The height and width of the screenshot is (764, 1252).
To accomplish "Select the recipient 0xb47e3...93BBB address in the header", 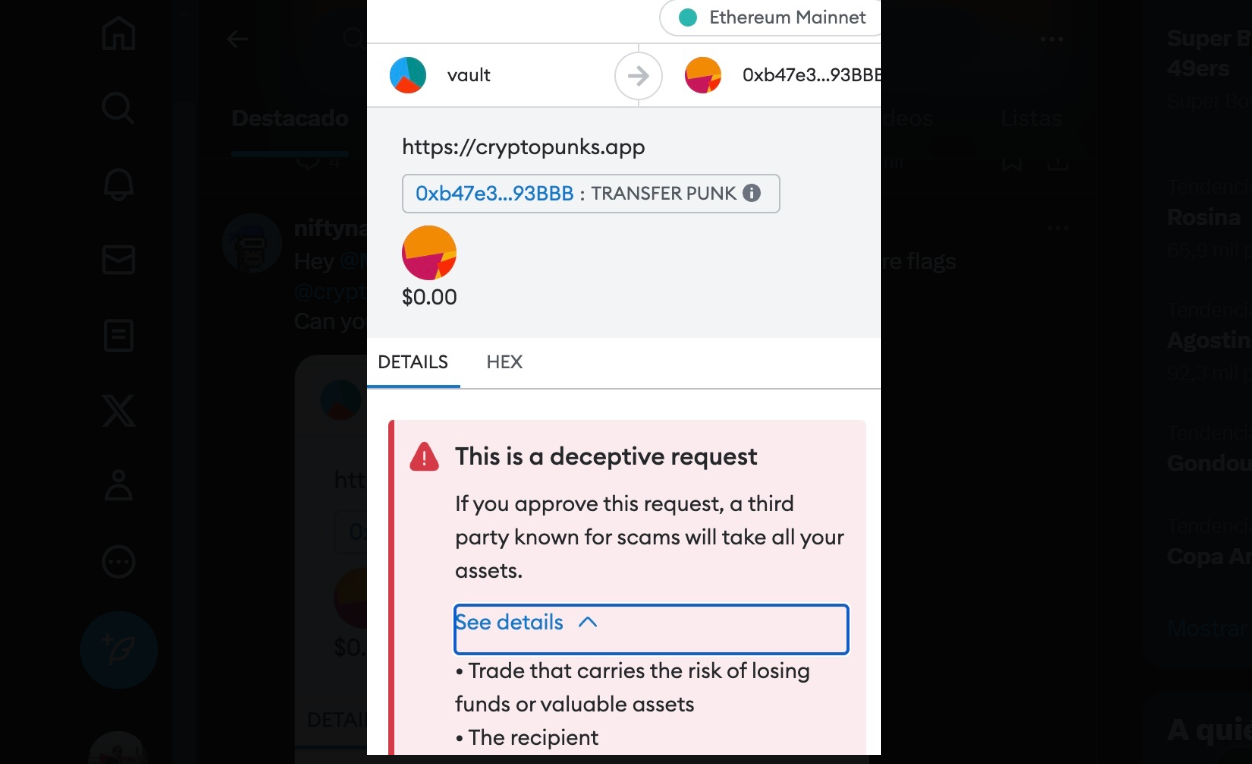I will (x=811, y=75).
